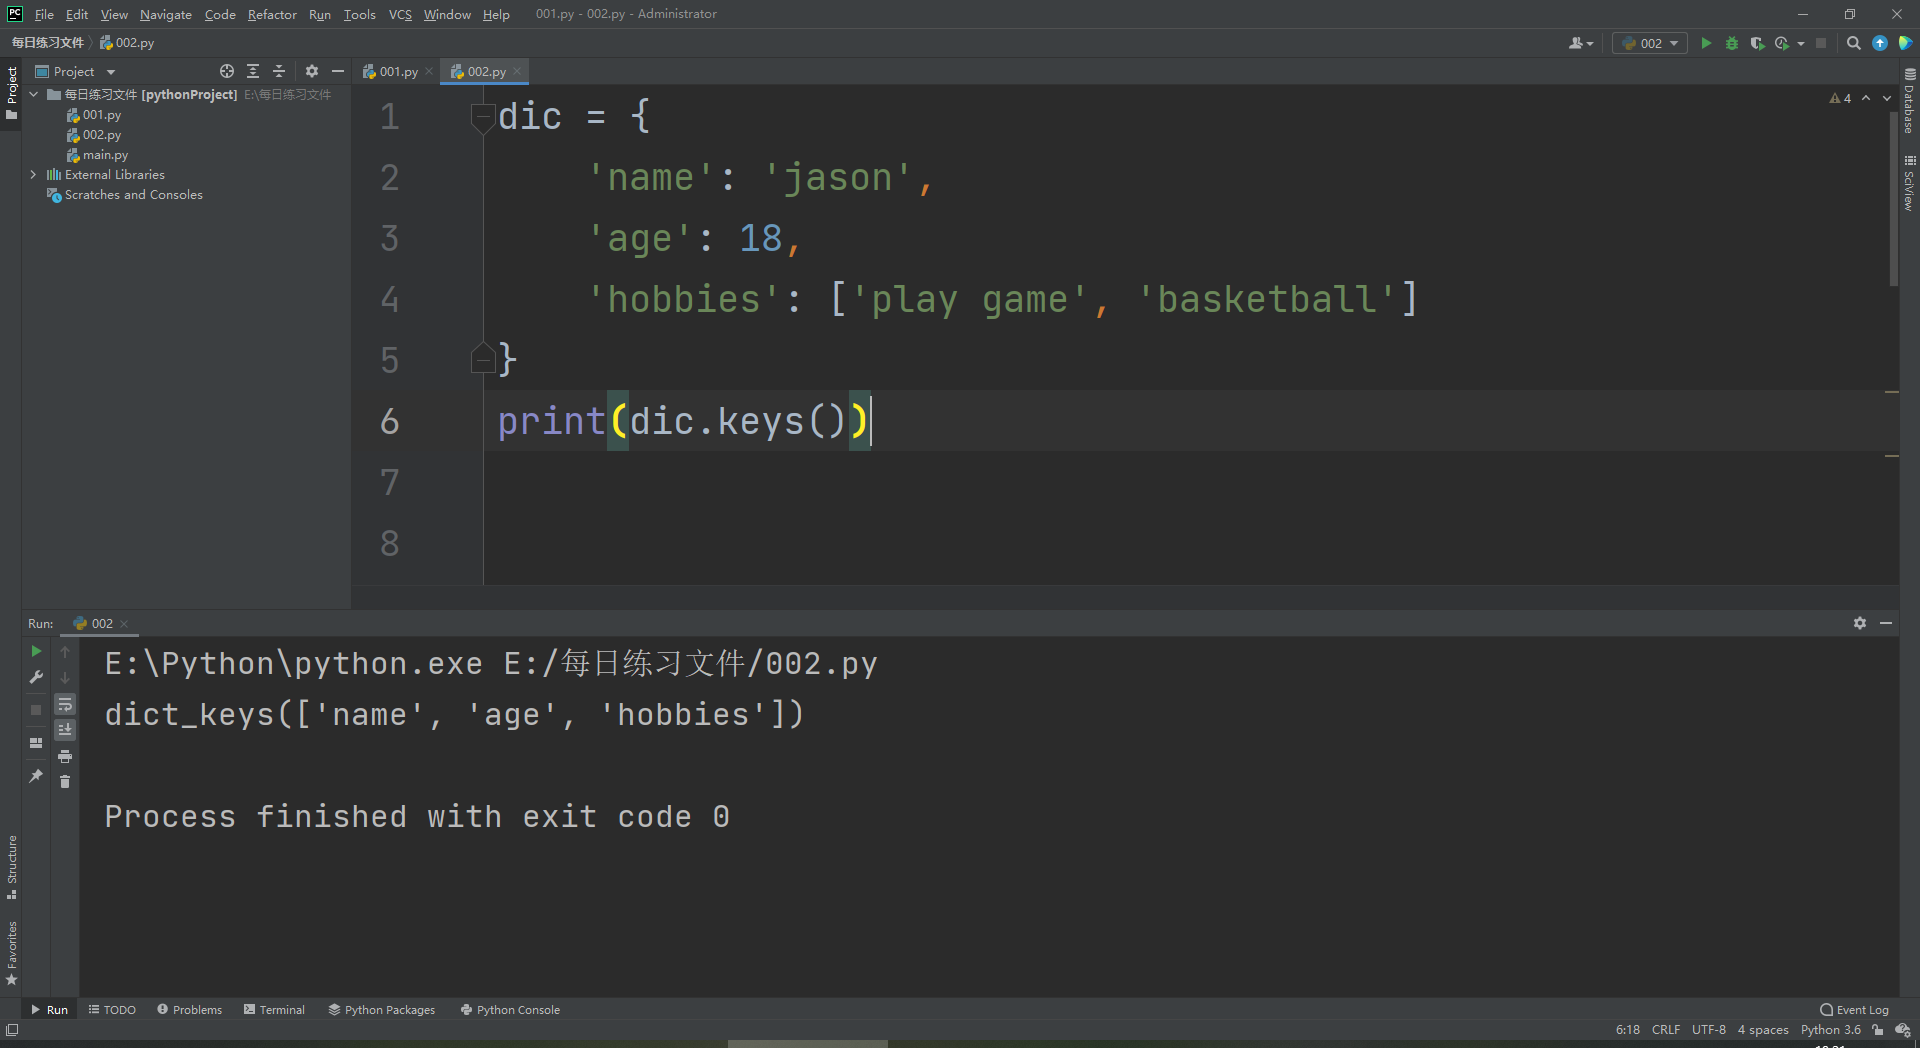Screen dimensions: 1920x1048
Task: Click the Profile run icon
Action: (1782, 43)
